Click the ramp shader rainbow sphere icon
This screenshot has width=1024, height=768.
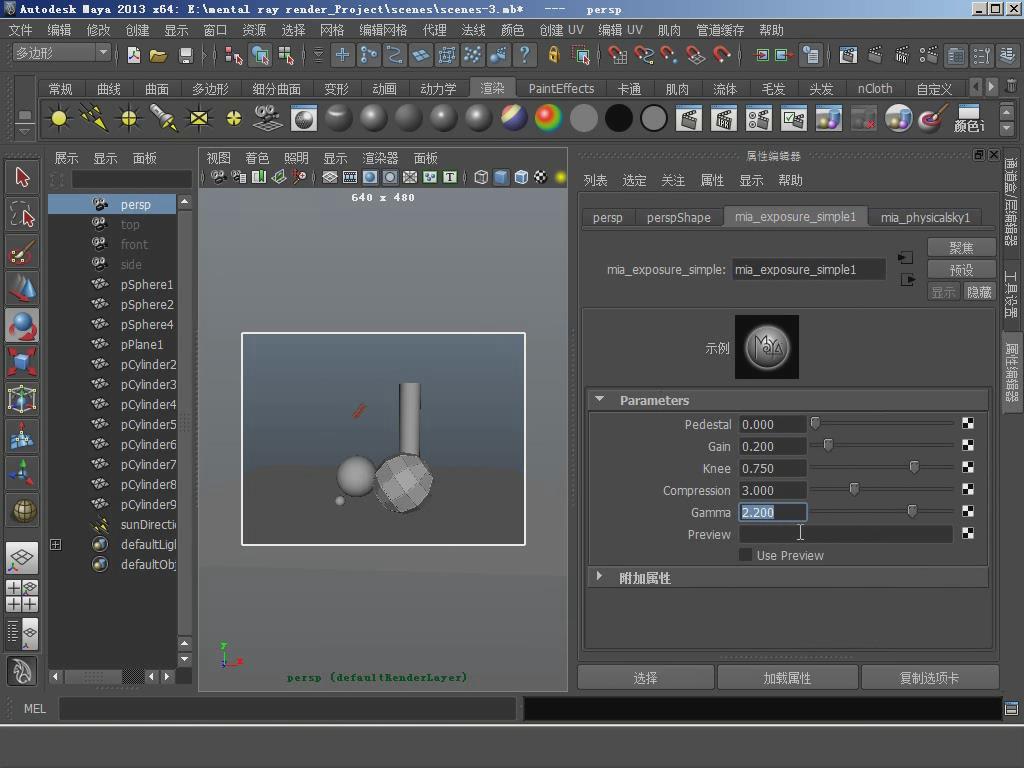point(548,118)
